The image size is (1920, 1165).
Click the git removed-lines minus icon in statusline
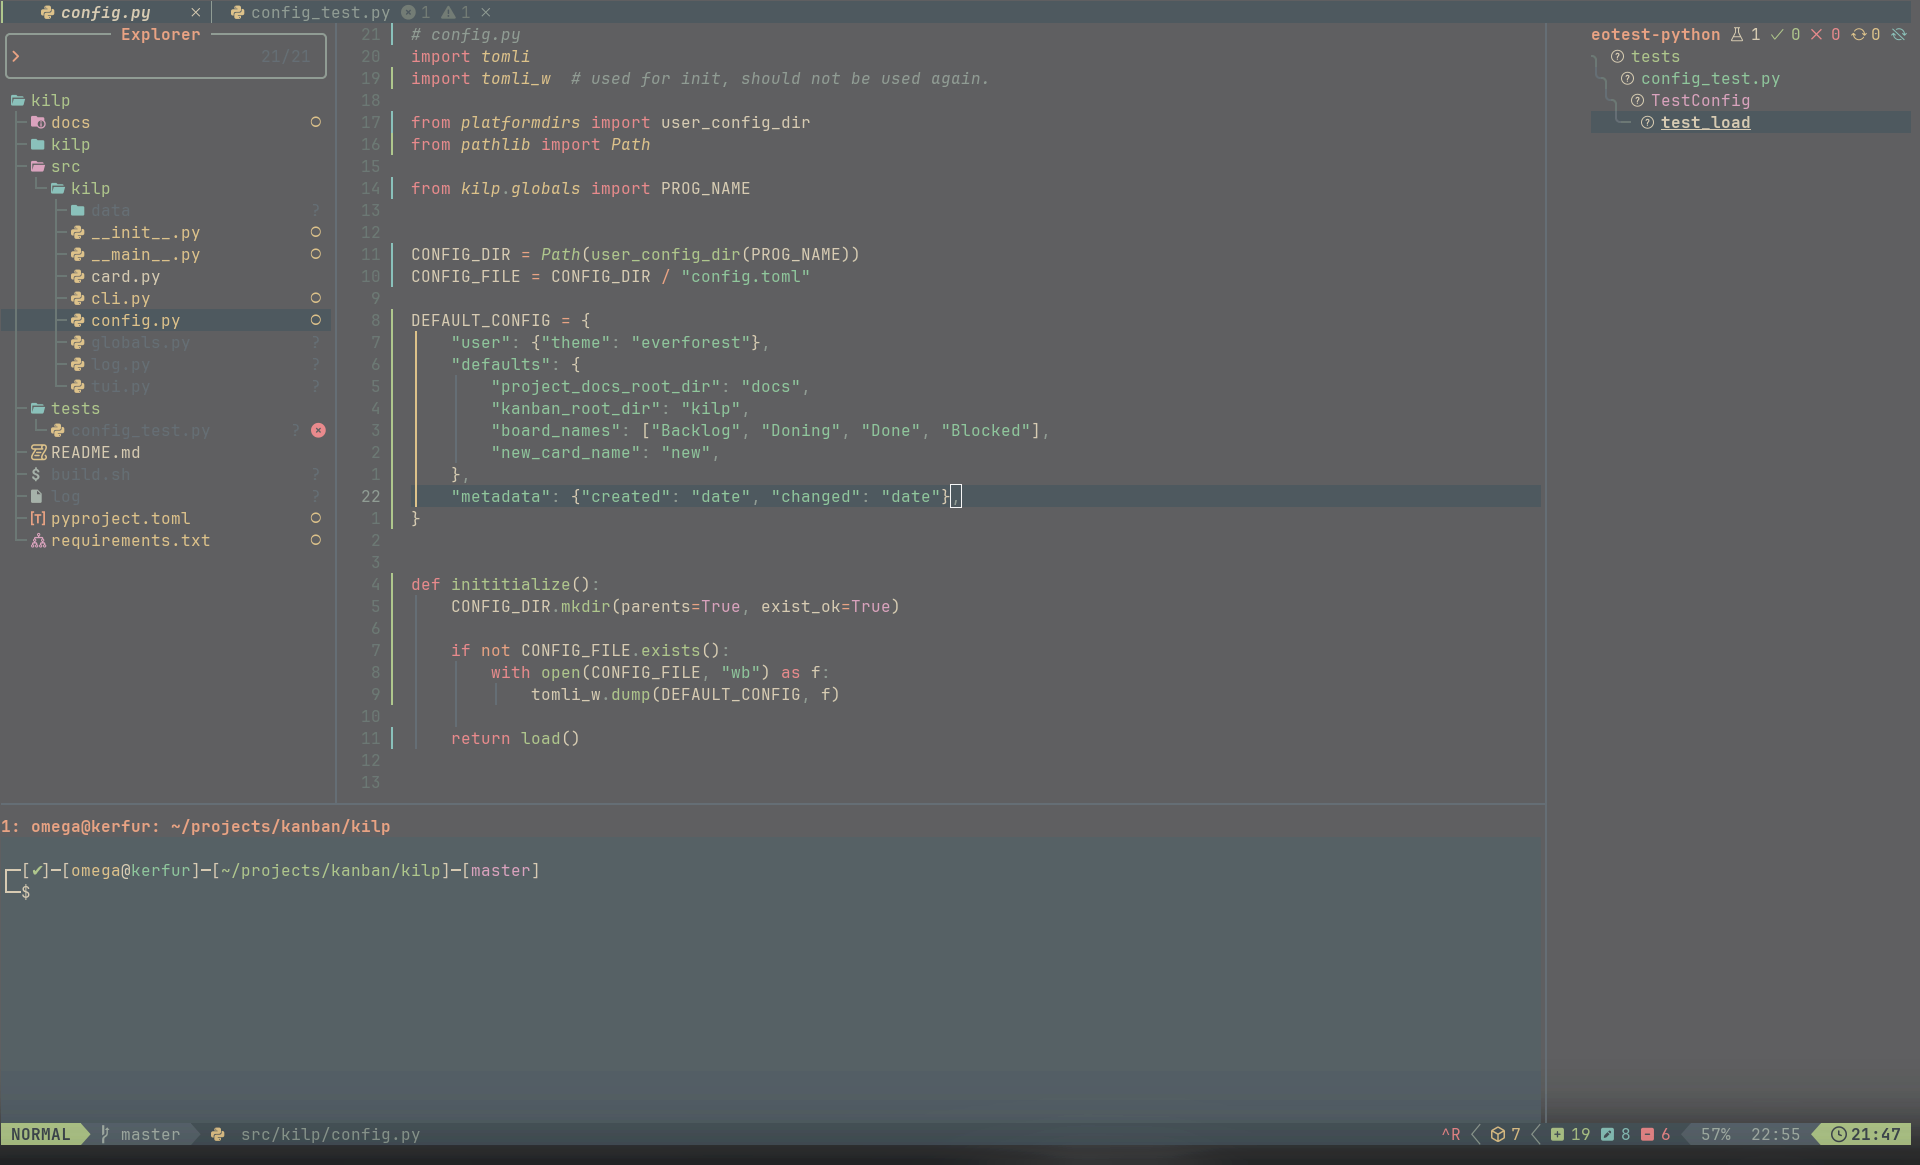(x=1647, y=1134)
